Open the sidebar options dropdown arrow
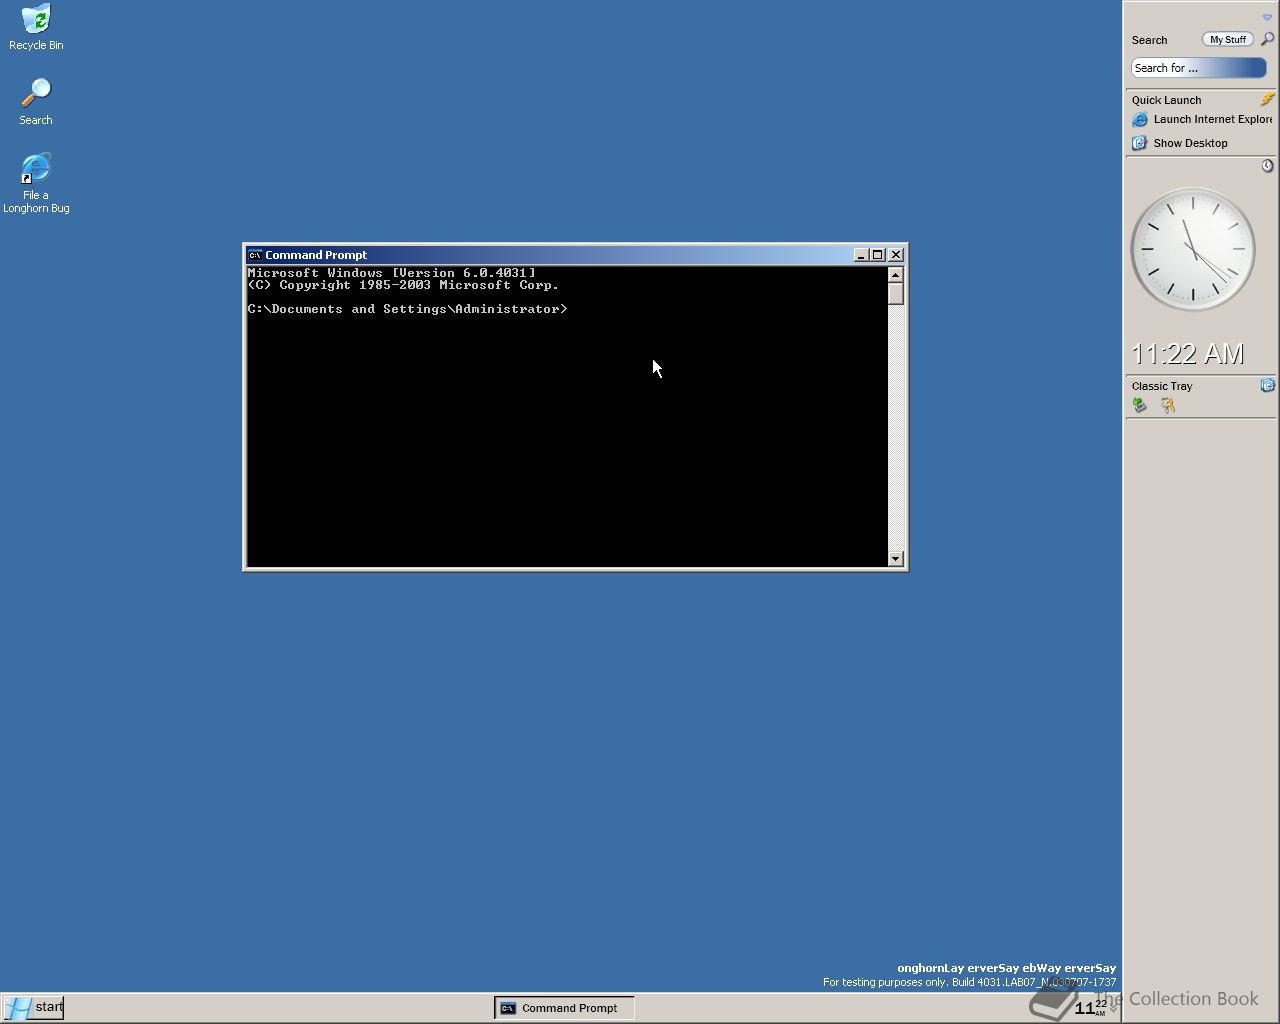 (1267, 17)
